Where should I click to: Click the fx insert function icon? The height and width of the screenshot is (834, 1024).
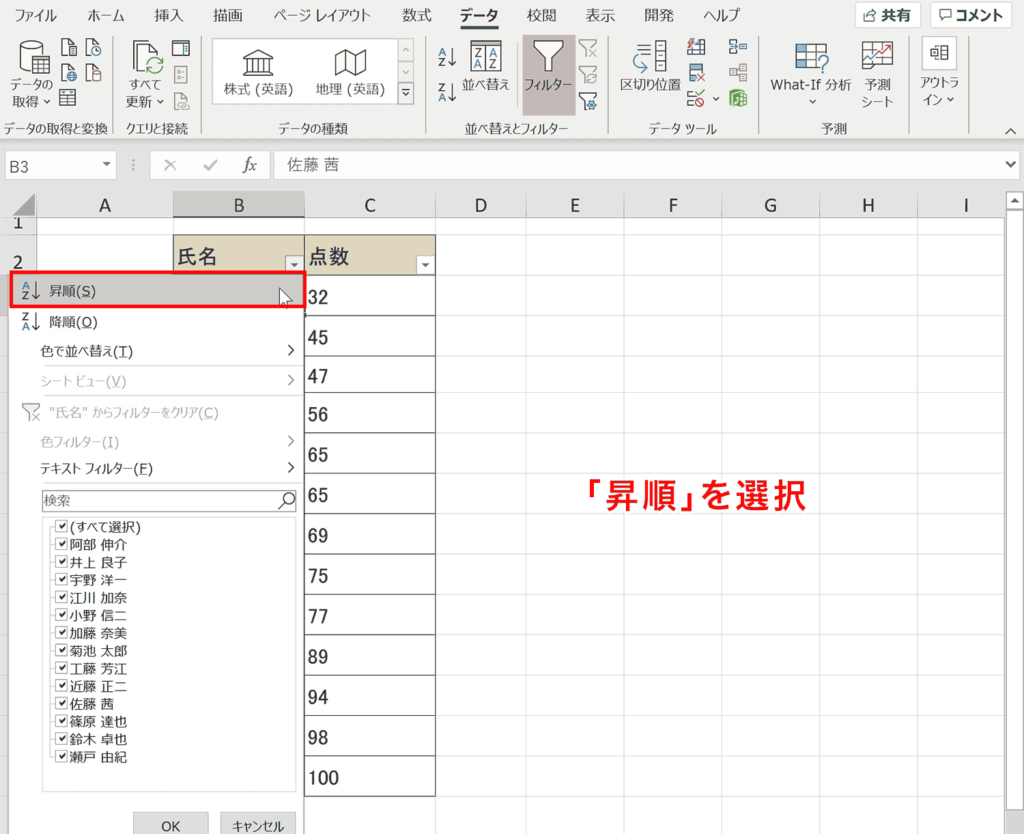tap(249, 165)
